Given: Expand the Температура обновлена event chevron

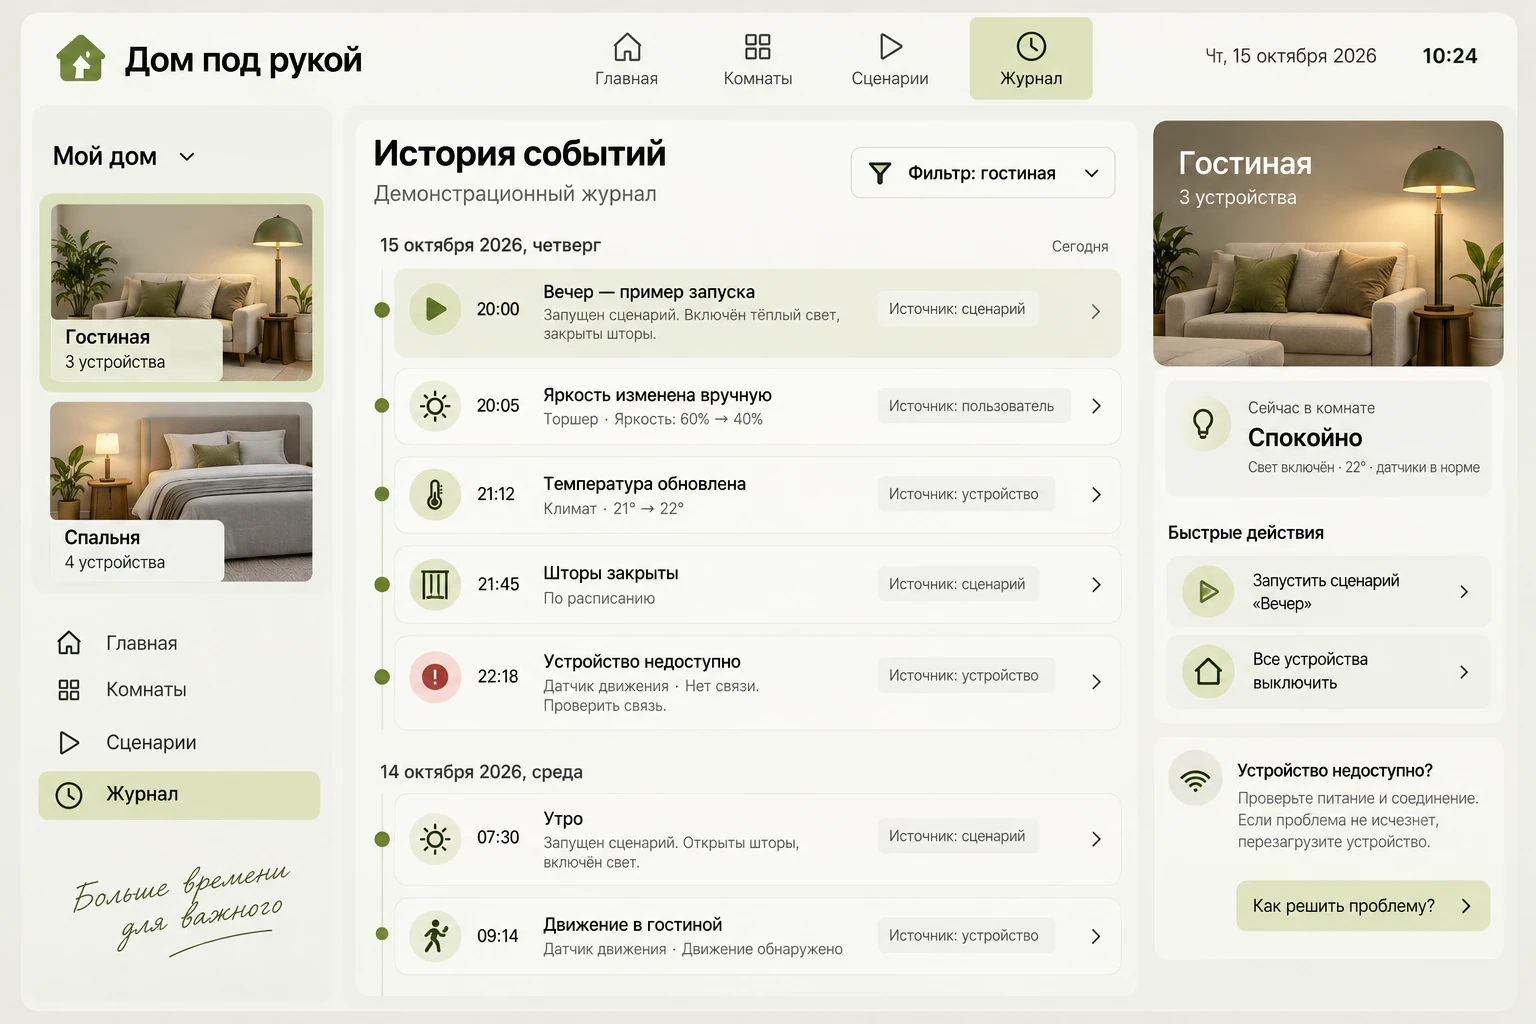Looking at the screenshot, I should point(1096,495).
